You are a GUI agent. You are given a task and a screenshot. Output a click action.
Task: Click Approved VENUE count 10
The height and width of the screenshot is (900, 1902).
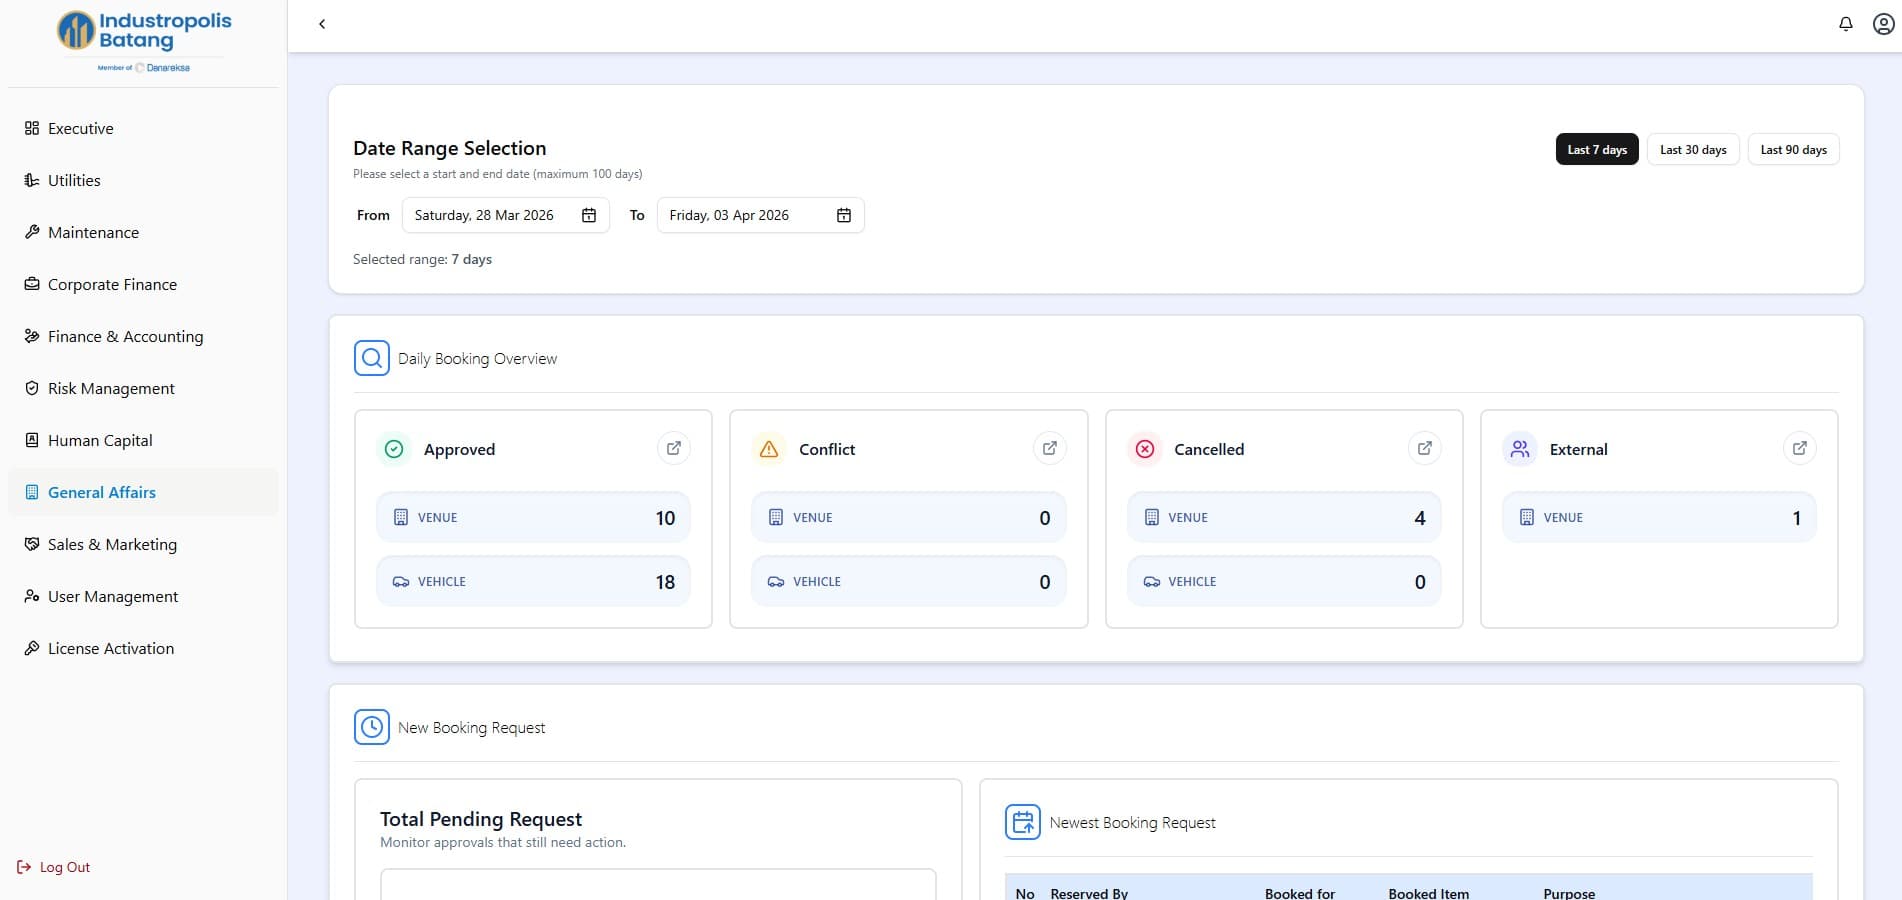point(665,518)
